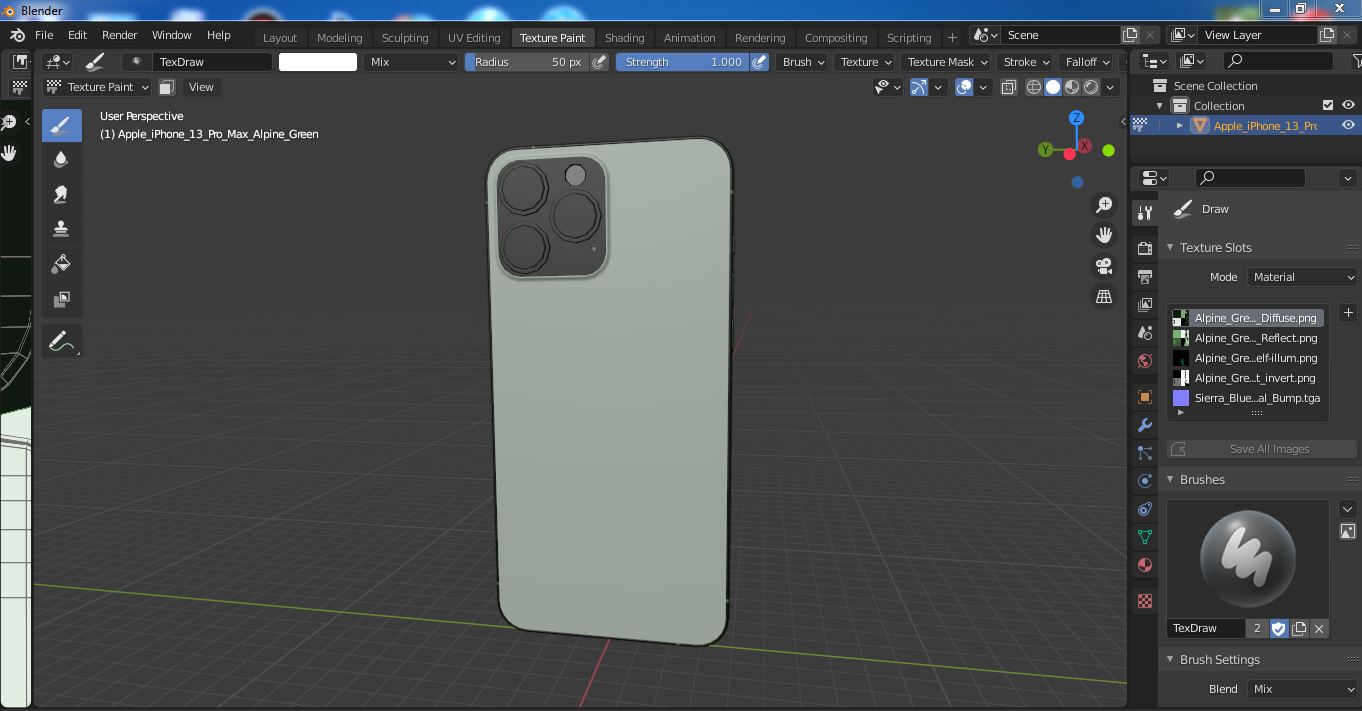The height and width of the screenshot is (711, 1362).
Task: Open the Mix blend mode dropdown in header
Action: click(x=411, y=62)
